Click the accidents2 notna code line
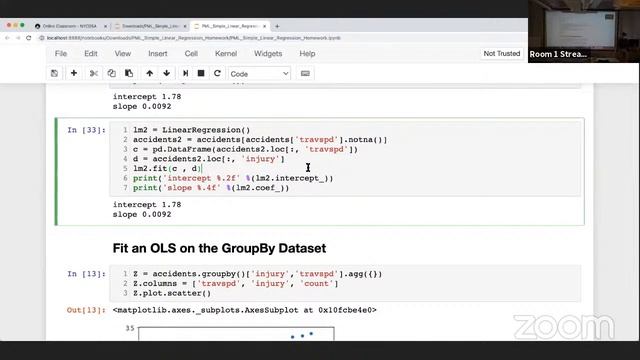The image size is (640, 360). coord(260,140)
